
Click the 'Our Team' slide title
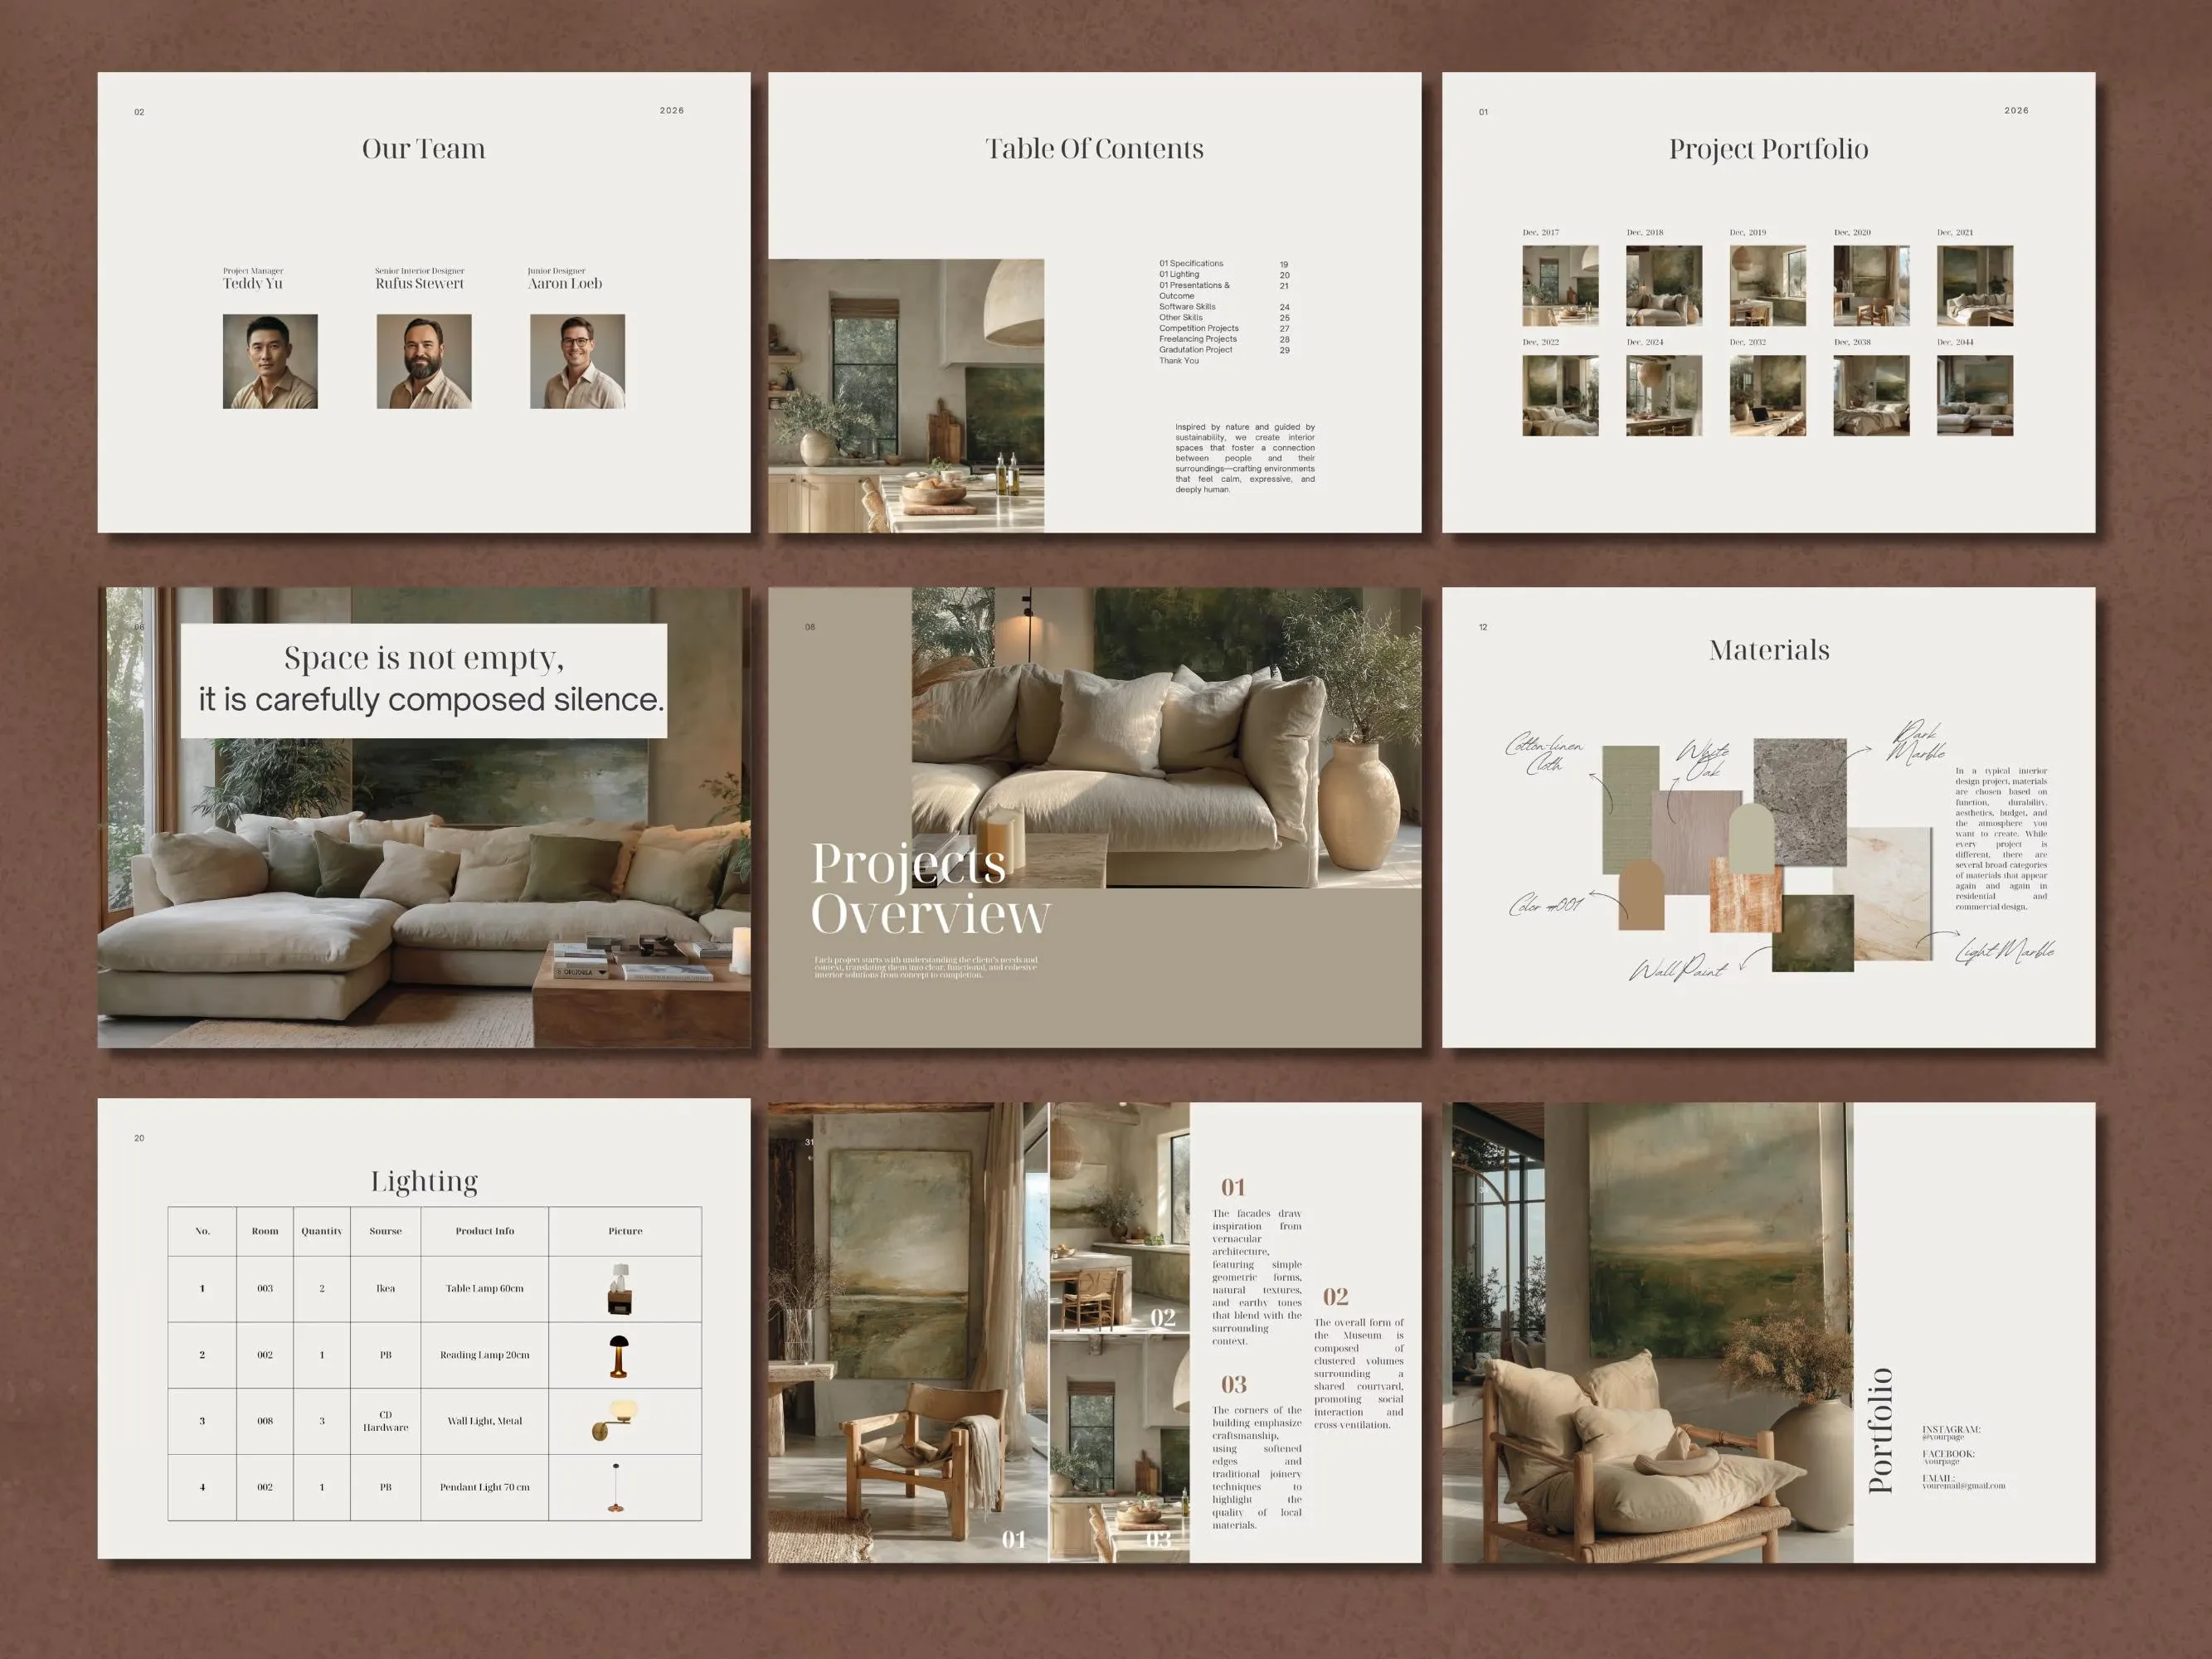point(423,149)
